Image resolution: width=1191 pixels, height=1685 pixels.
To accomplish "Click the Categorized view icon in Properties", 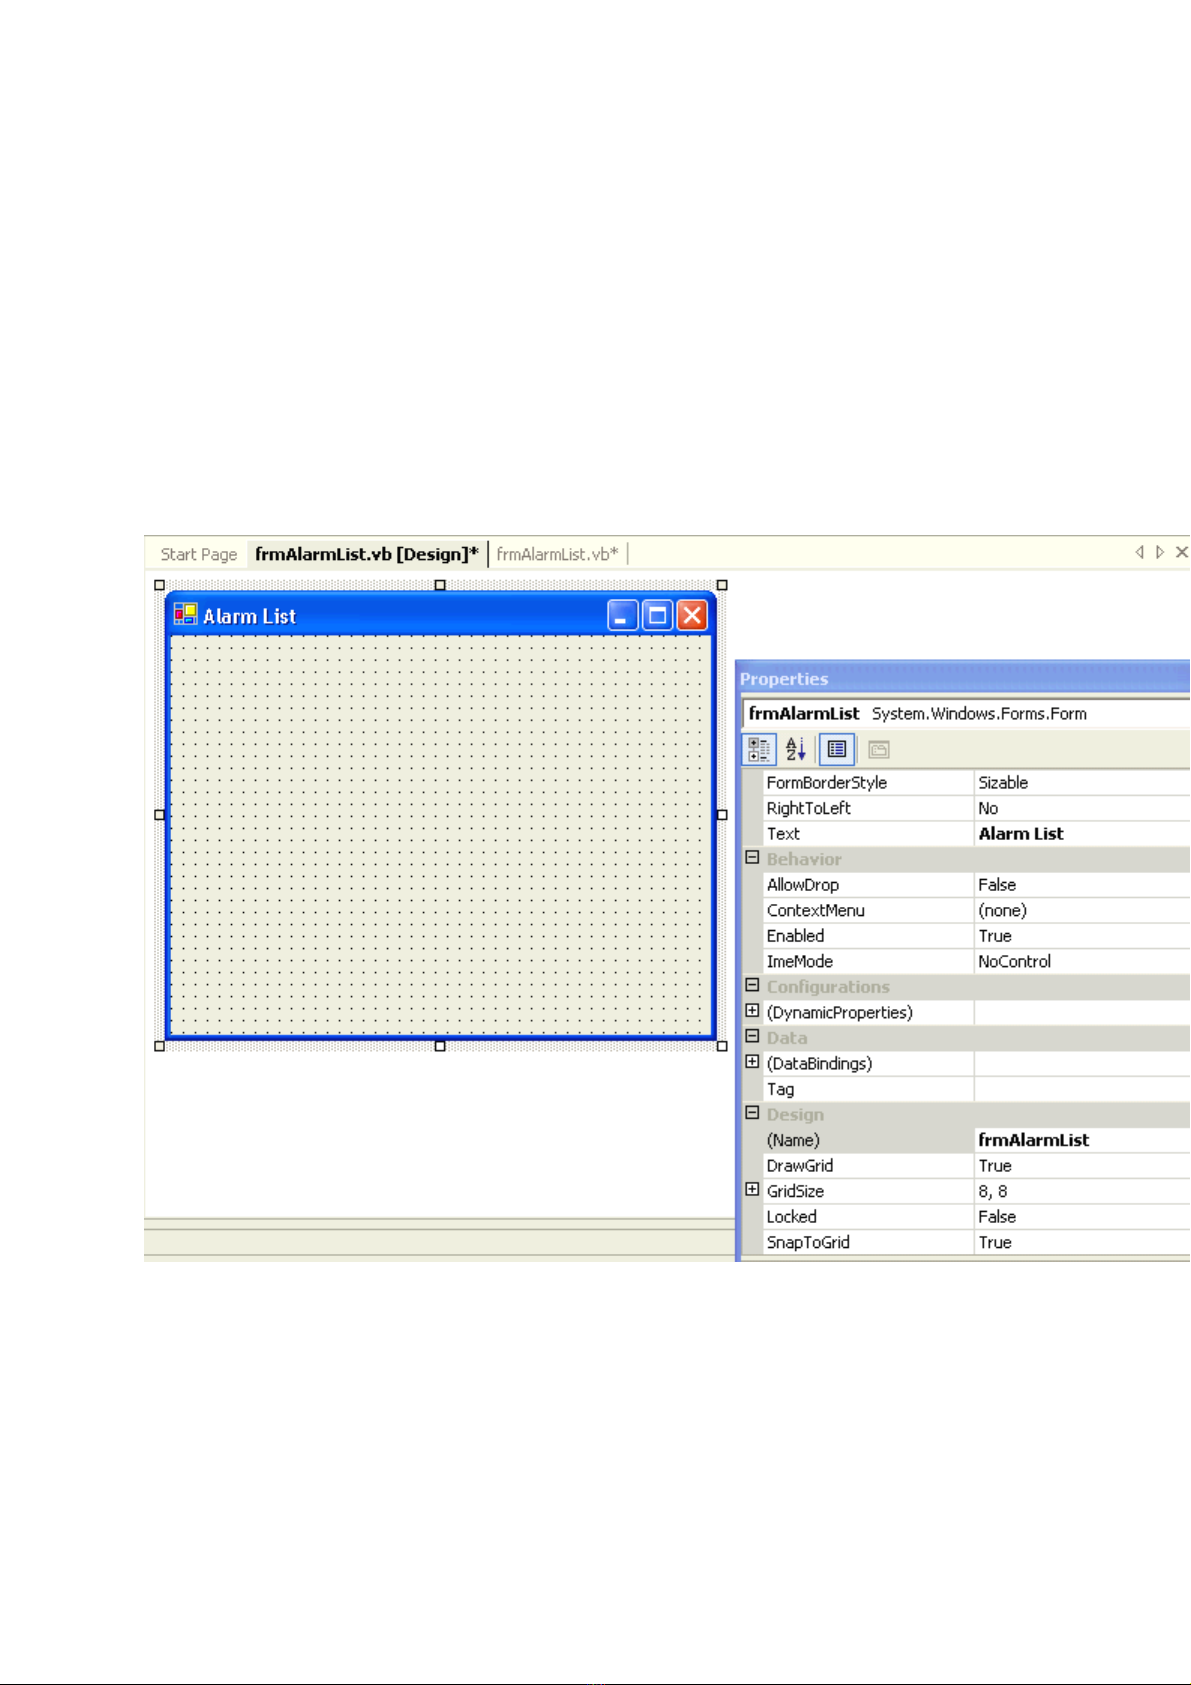I will click(x=759, y=749).
